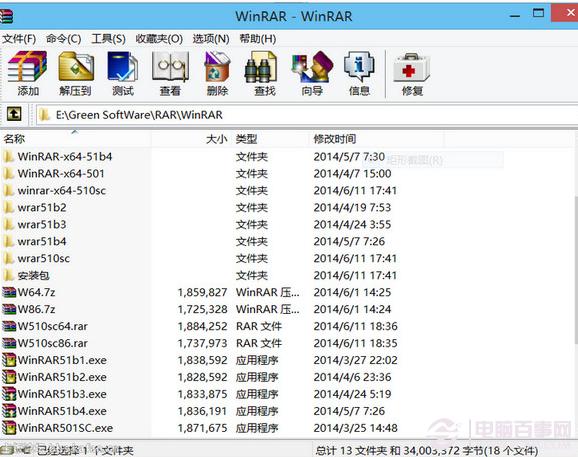Select the wrar510sc folder icon

8,258
